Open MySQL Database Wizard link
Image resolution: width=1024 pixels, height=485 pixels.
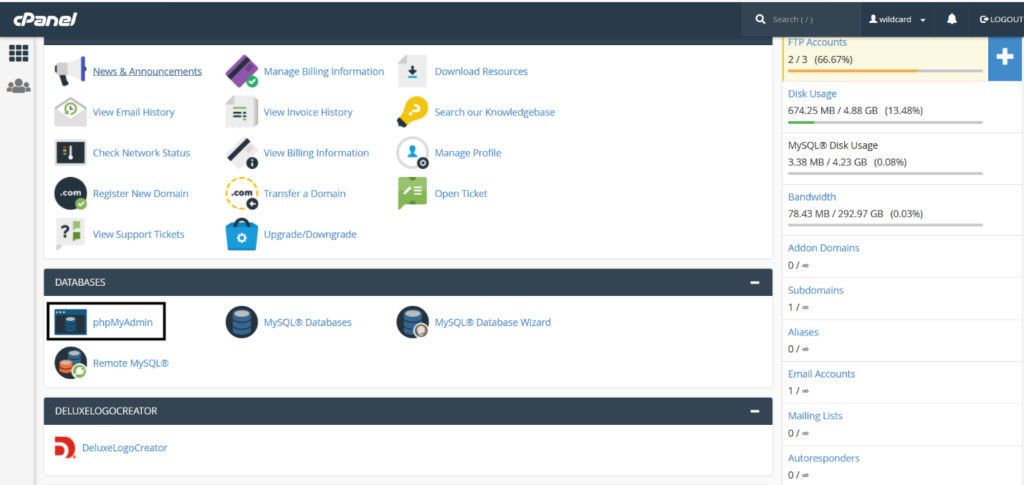click(x=493, y=322)
